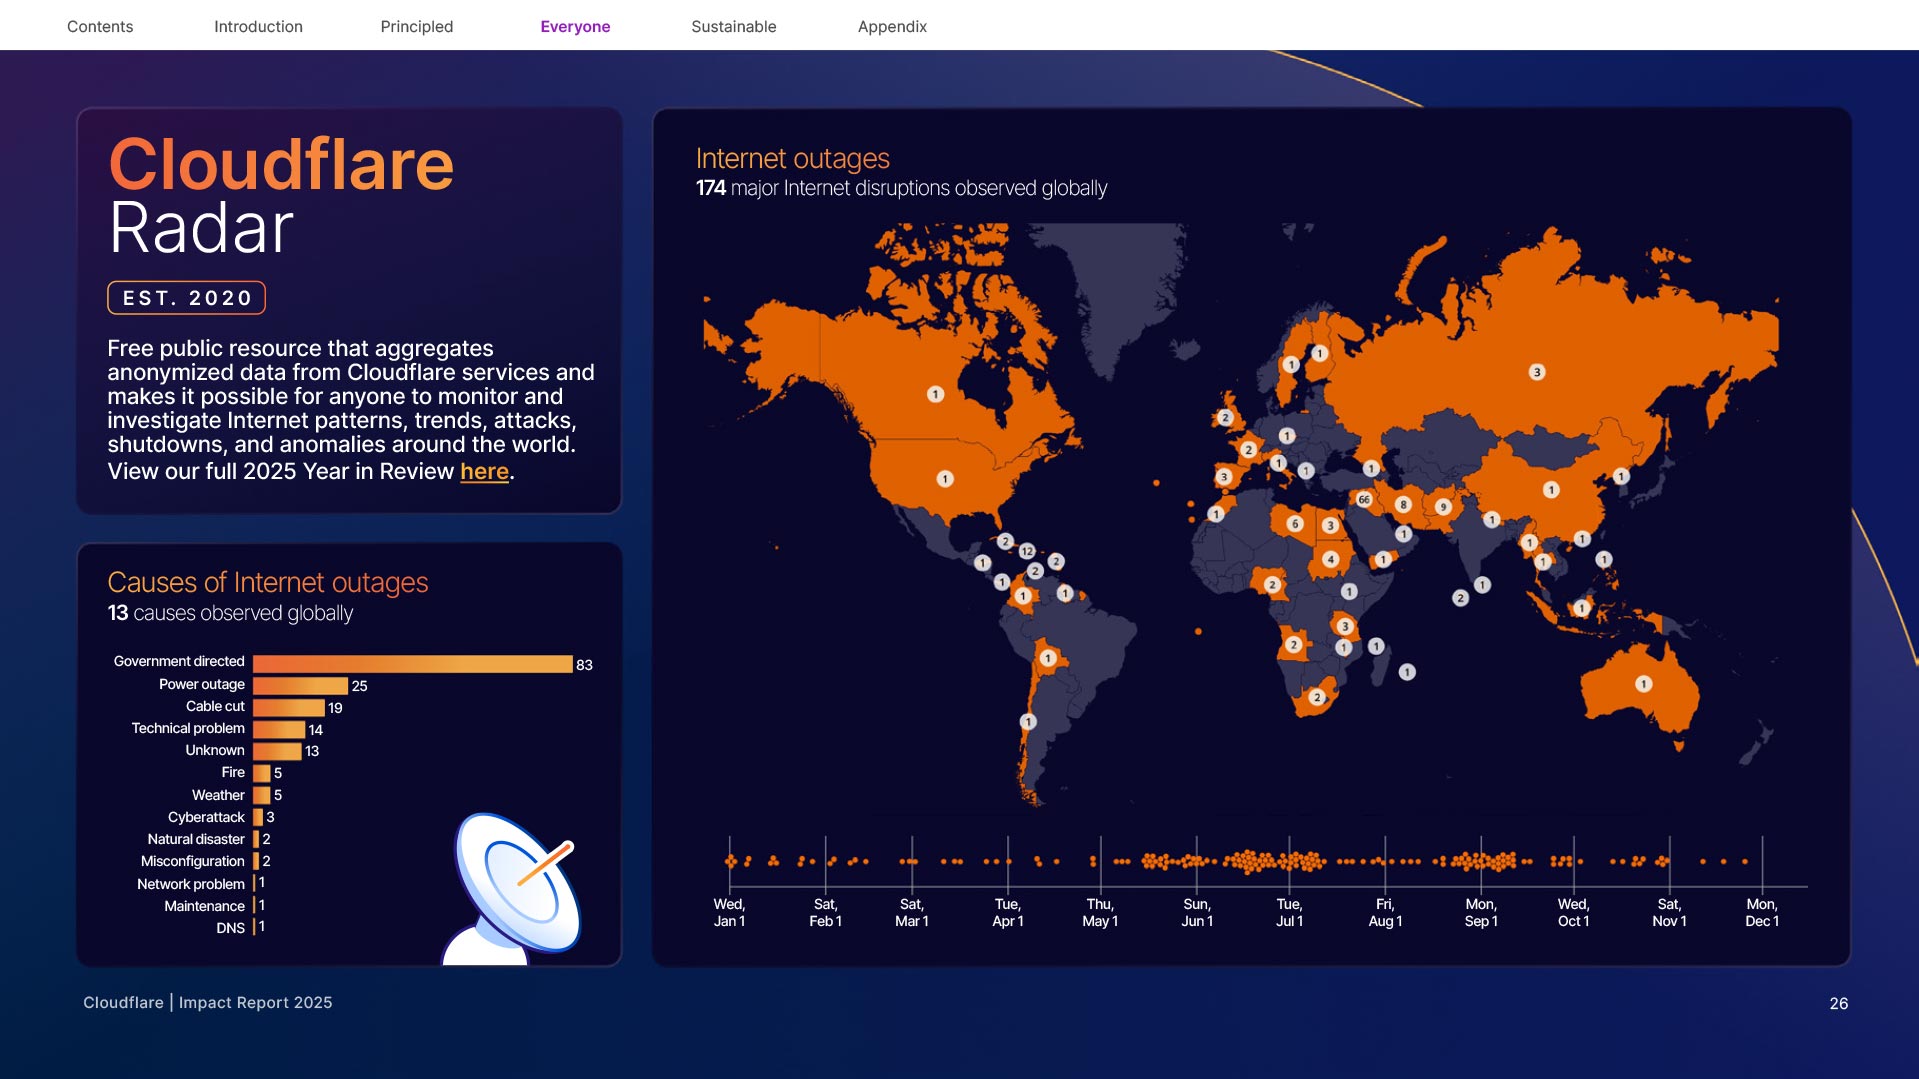The height and width of the screenshot is (1079, 1919).
Task: Click the 'Sat, Feb 1' timeline label
Action: click(825, 912)
